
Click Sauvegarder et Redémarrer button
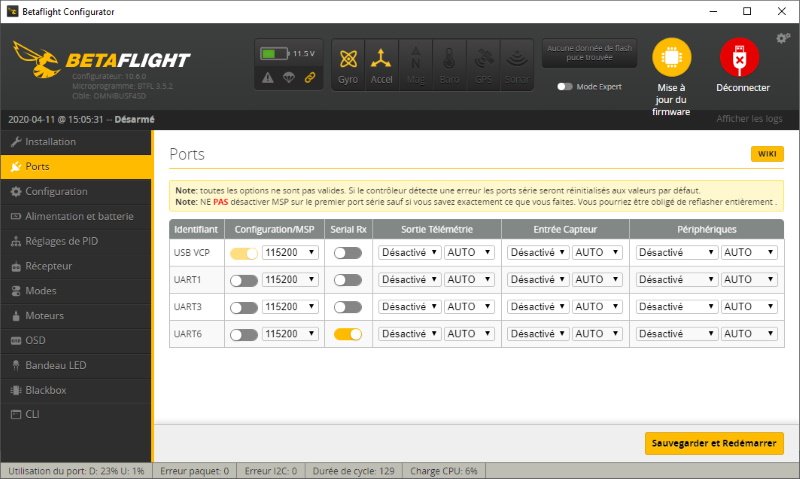pyautogui.click(x=714, y=443)
